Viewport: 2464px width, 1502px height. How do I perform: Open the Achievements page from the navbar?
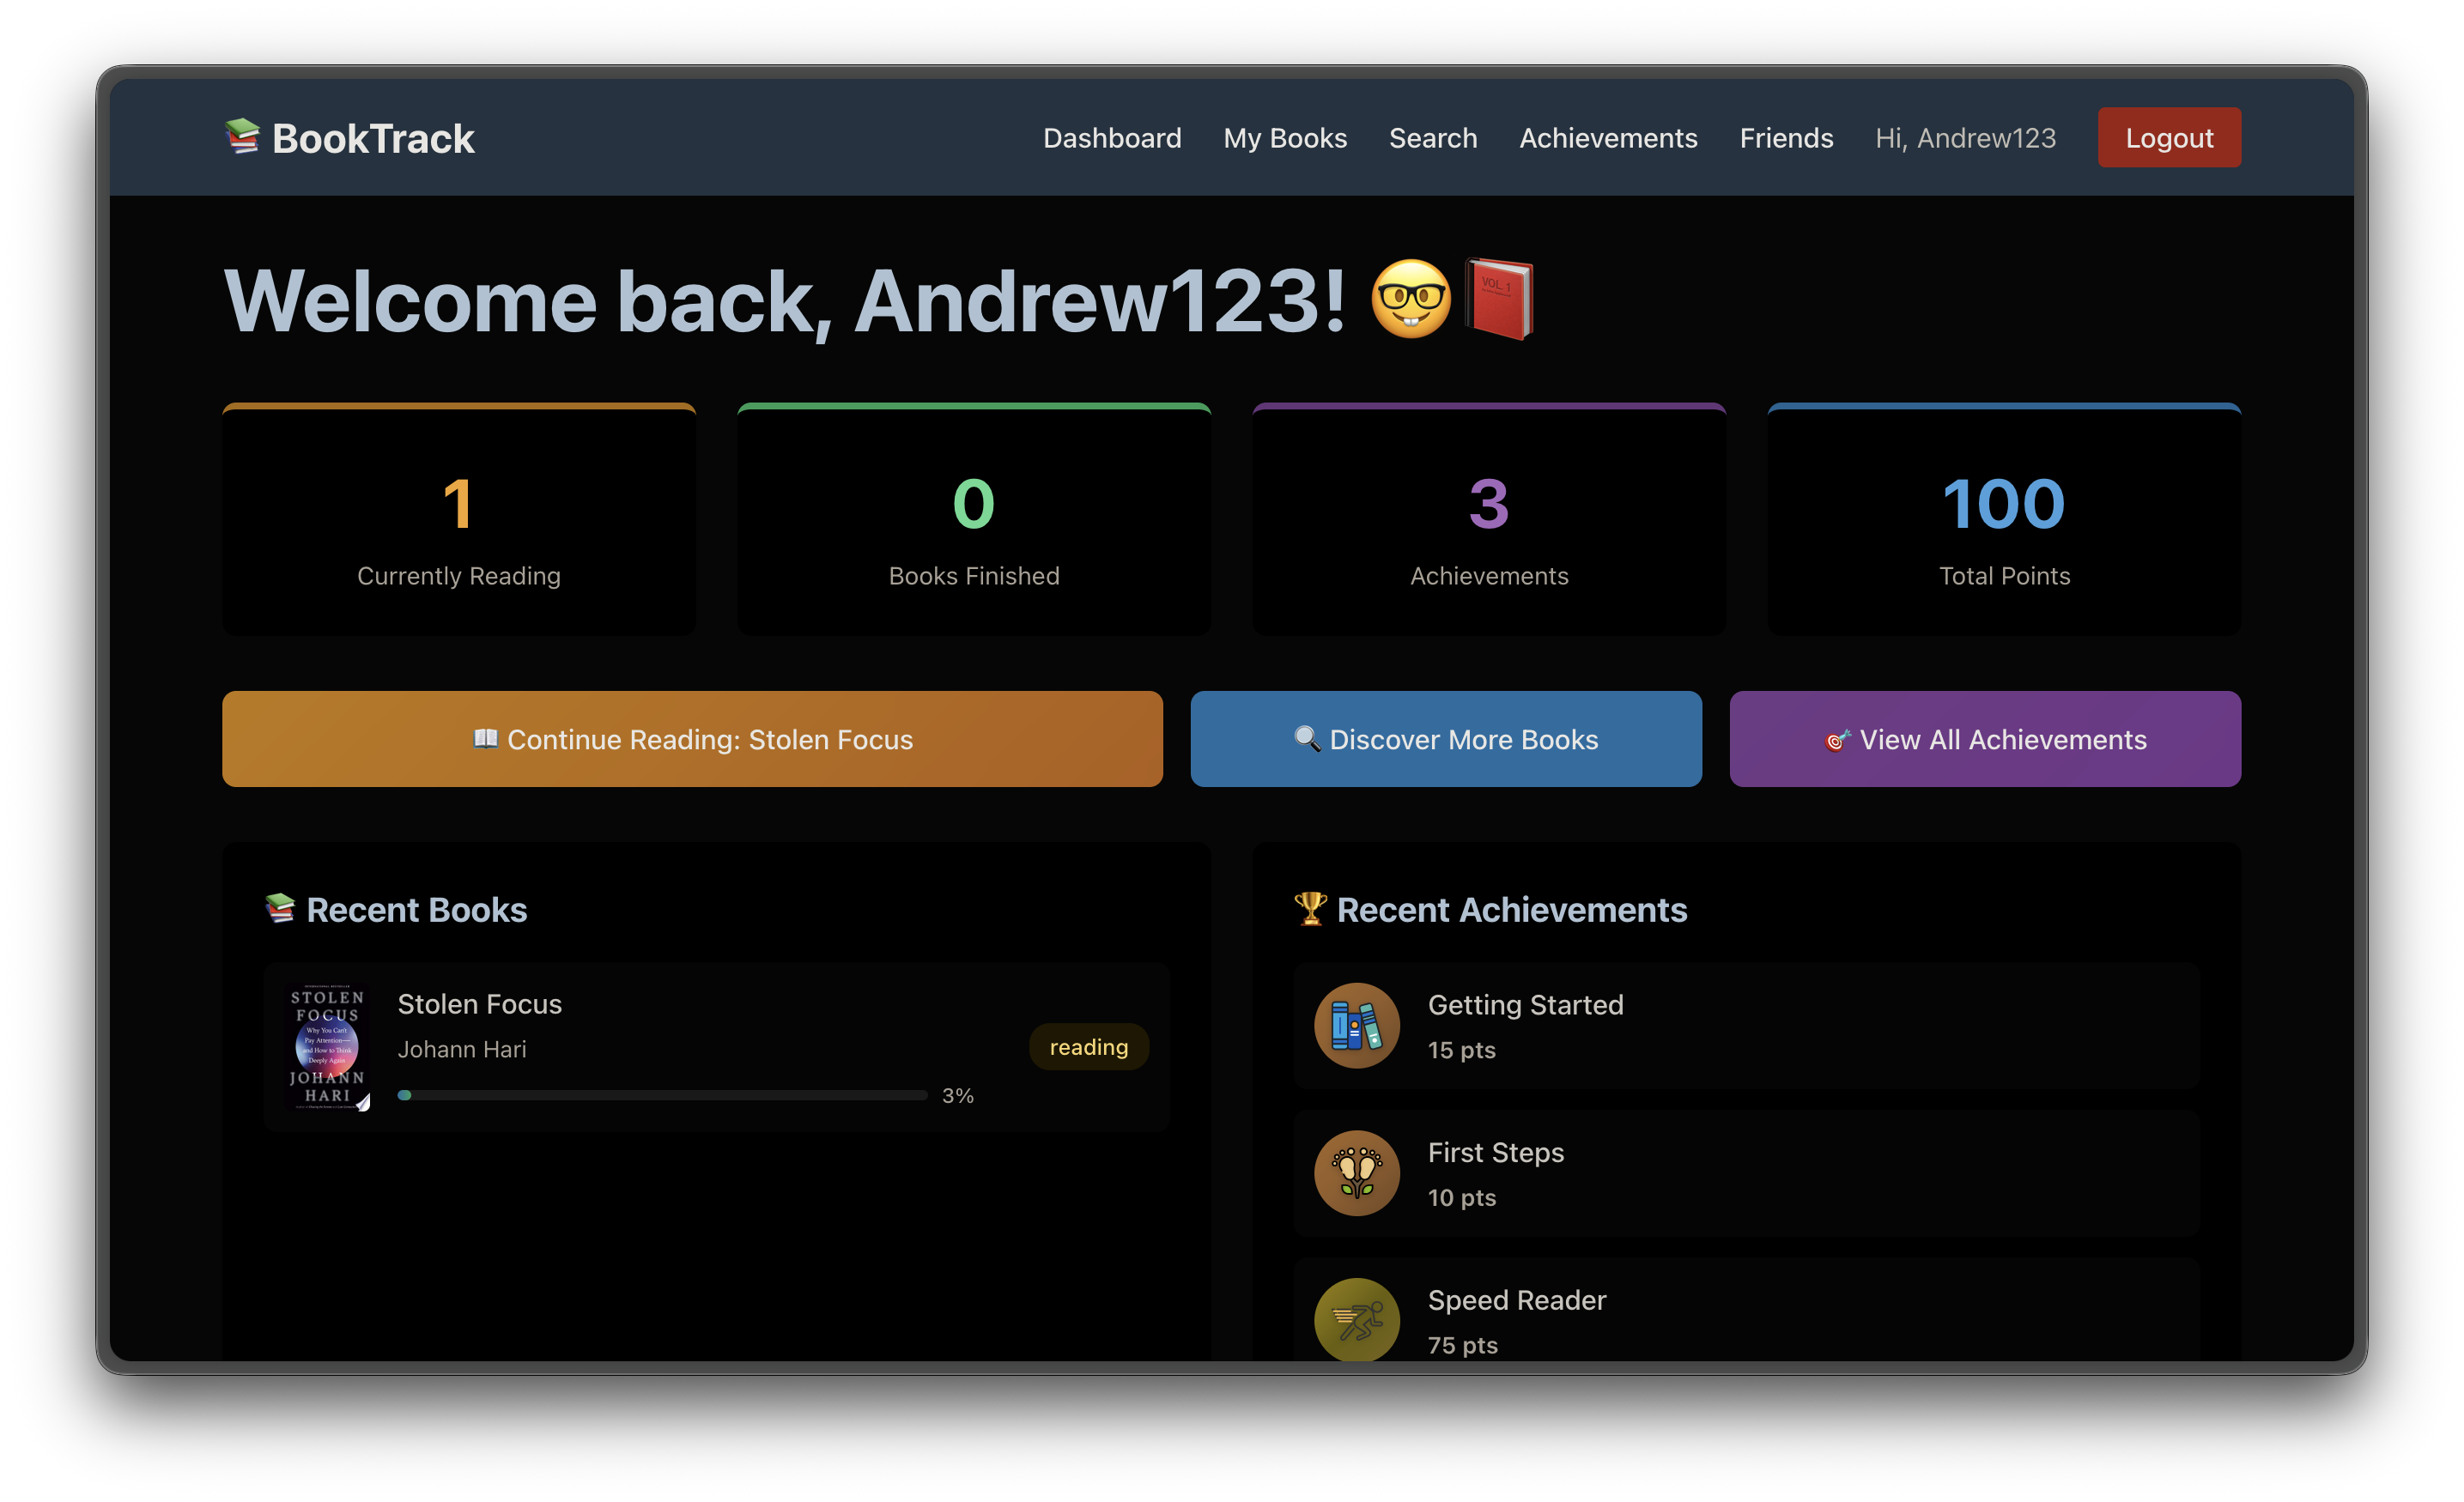click(x=1607, y=138)
